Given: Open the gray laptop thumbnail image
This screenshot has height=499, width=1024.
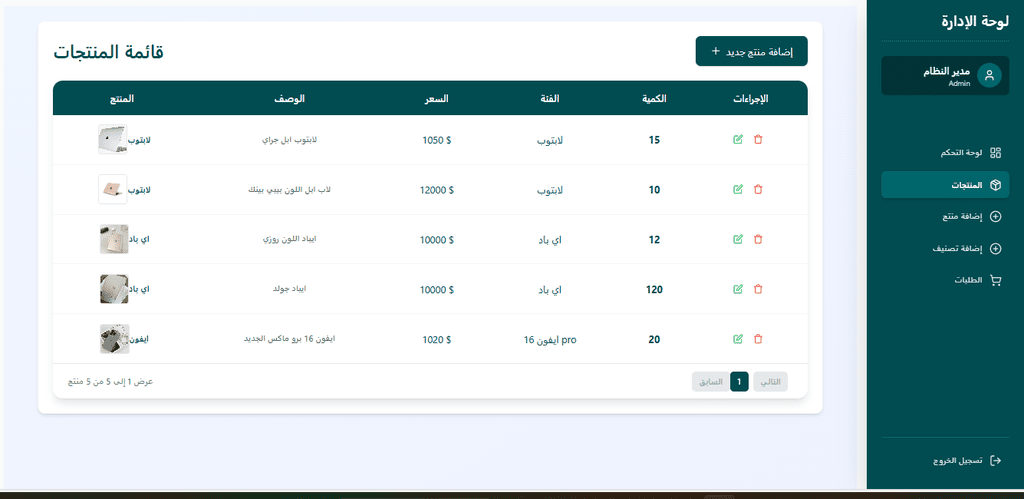Looking at the screenshot, I should point(113,140).
